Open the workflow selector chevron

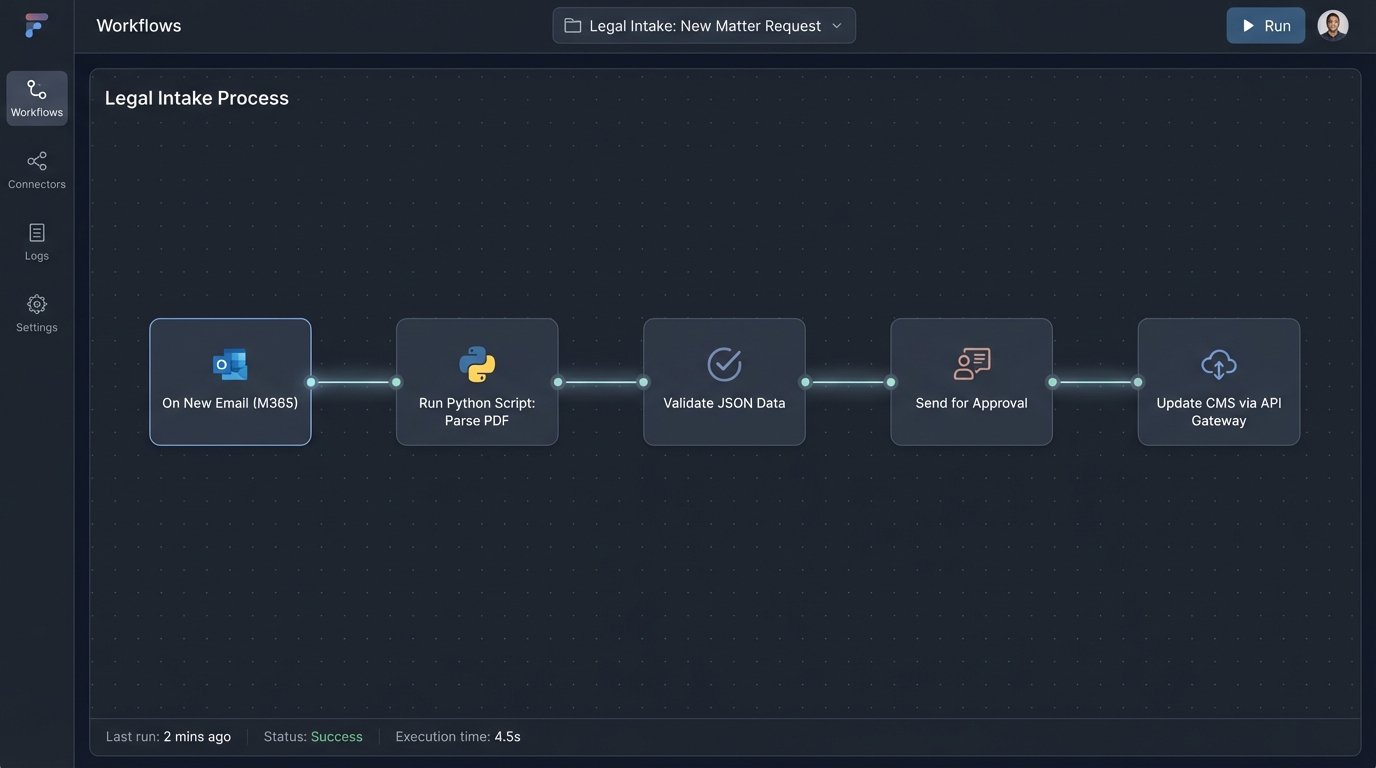[838, 25]
